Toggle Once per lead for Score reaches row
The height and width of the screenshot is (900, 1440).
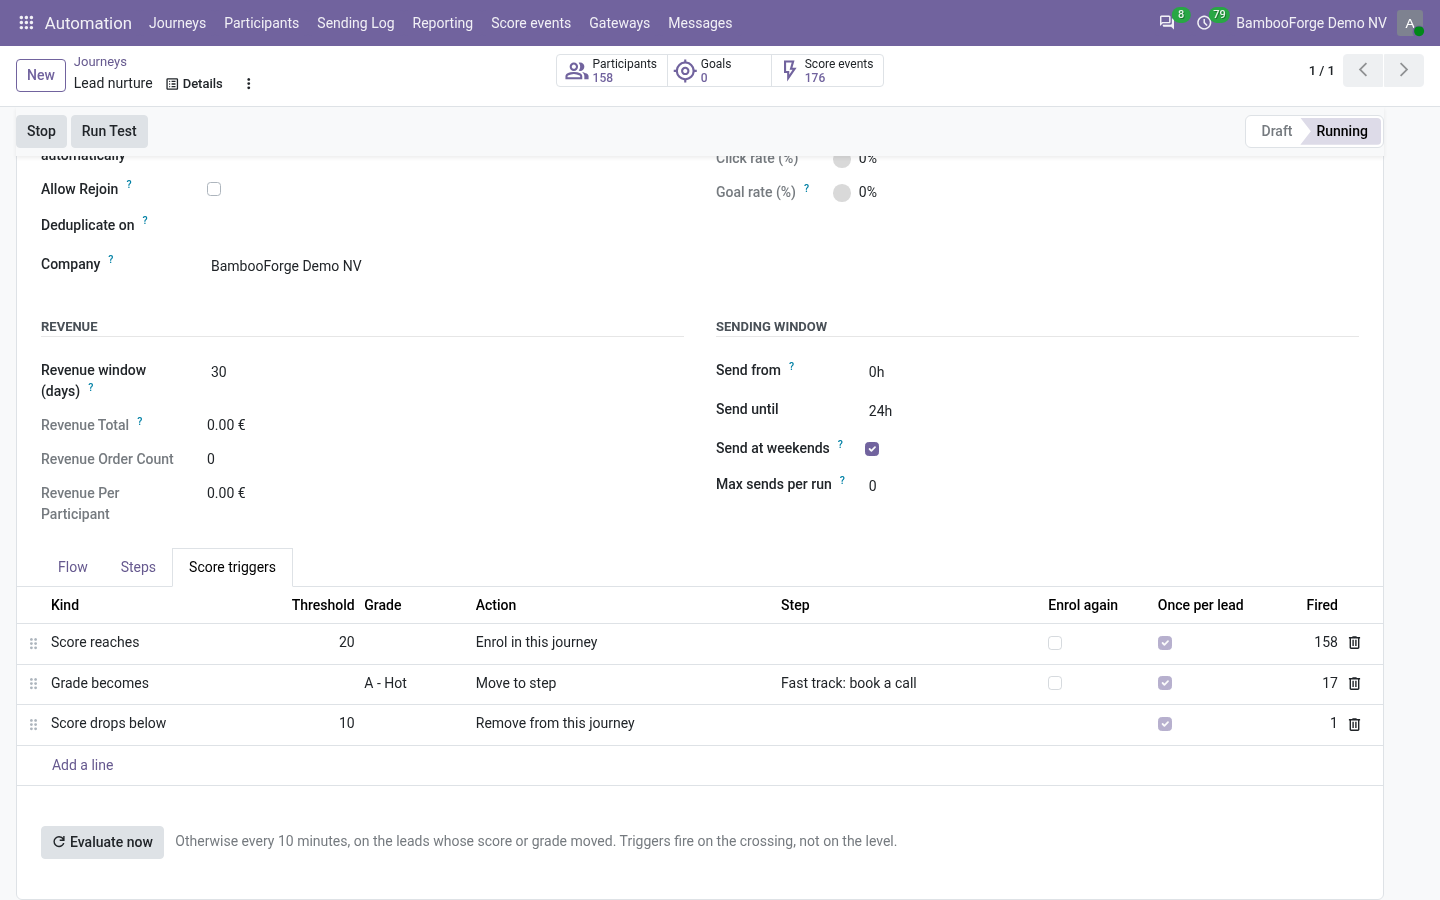pos(1165,643)
